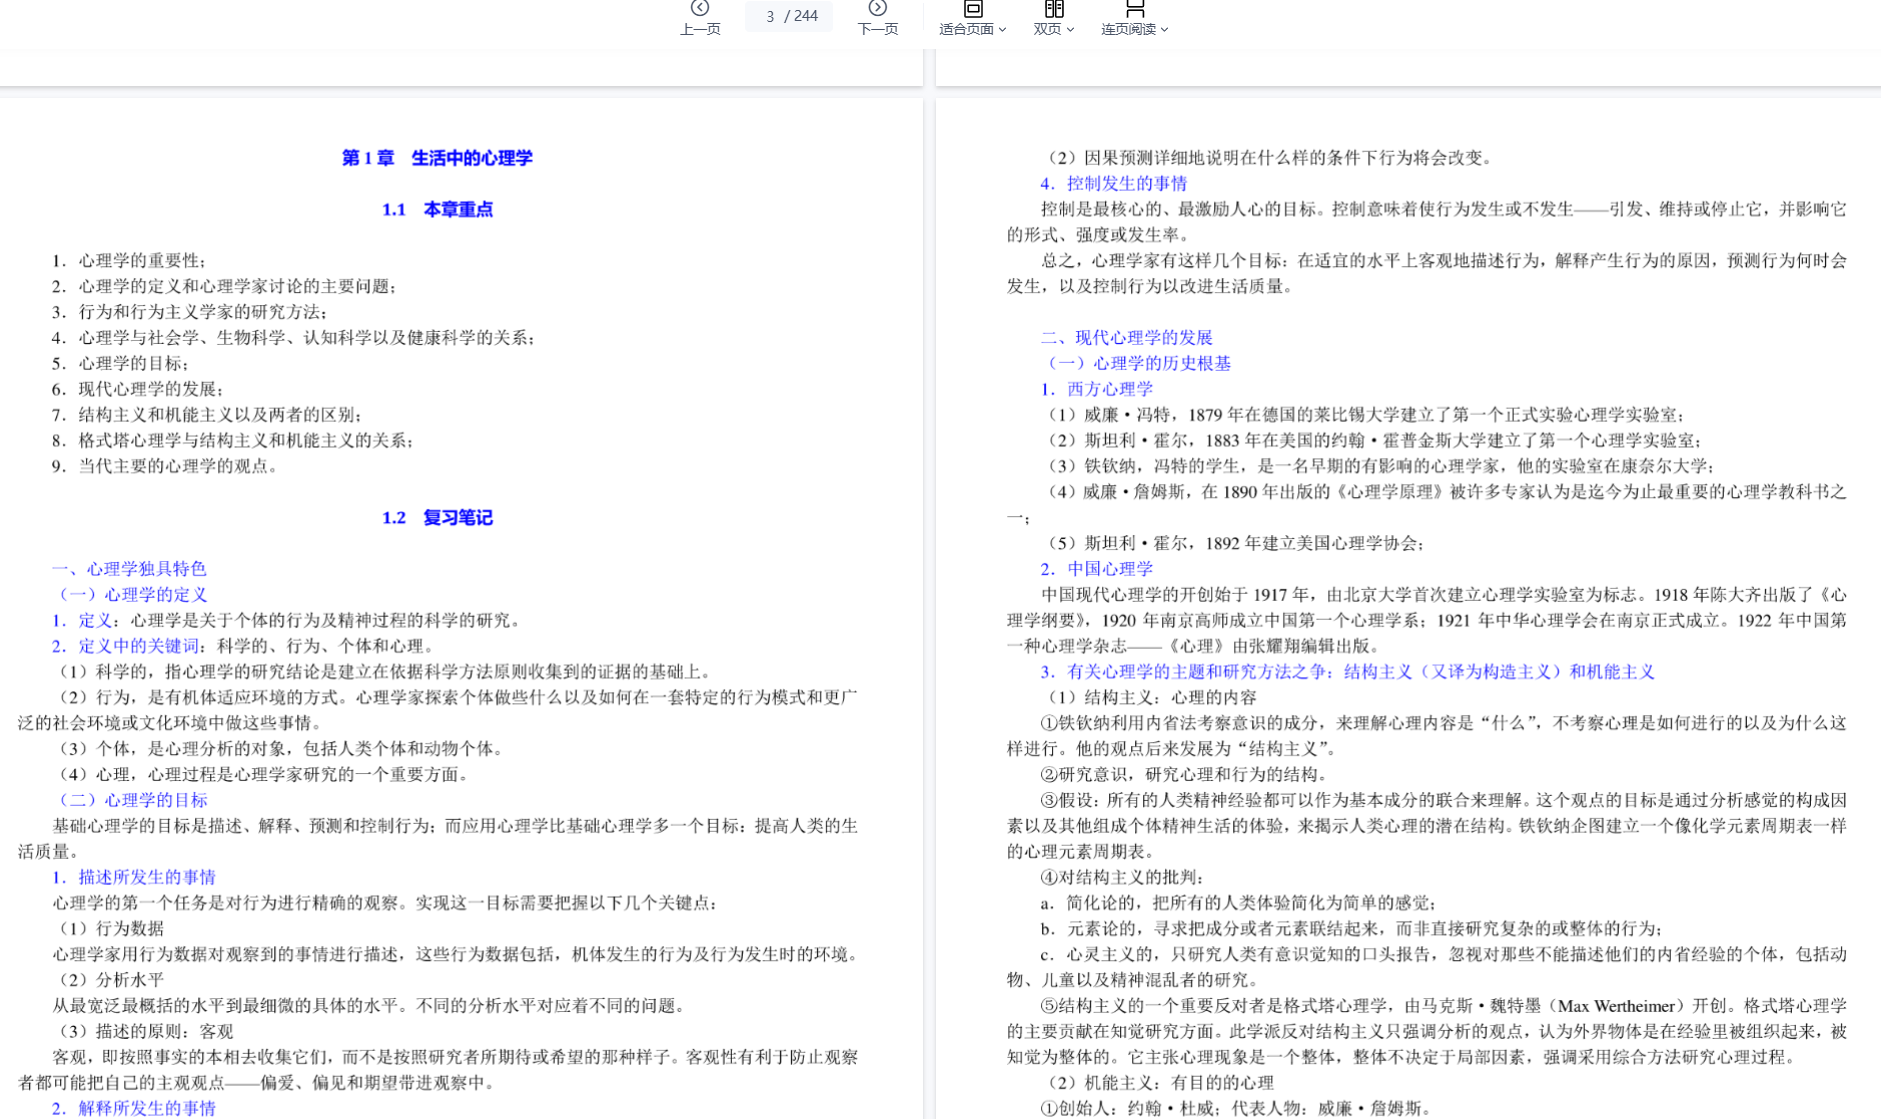Image resolution: width=1881 pixels, height=1119 pixels.
Task: Click the heading 1.2 复习笔记
Action: click(x=437, y=518)
